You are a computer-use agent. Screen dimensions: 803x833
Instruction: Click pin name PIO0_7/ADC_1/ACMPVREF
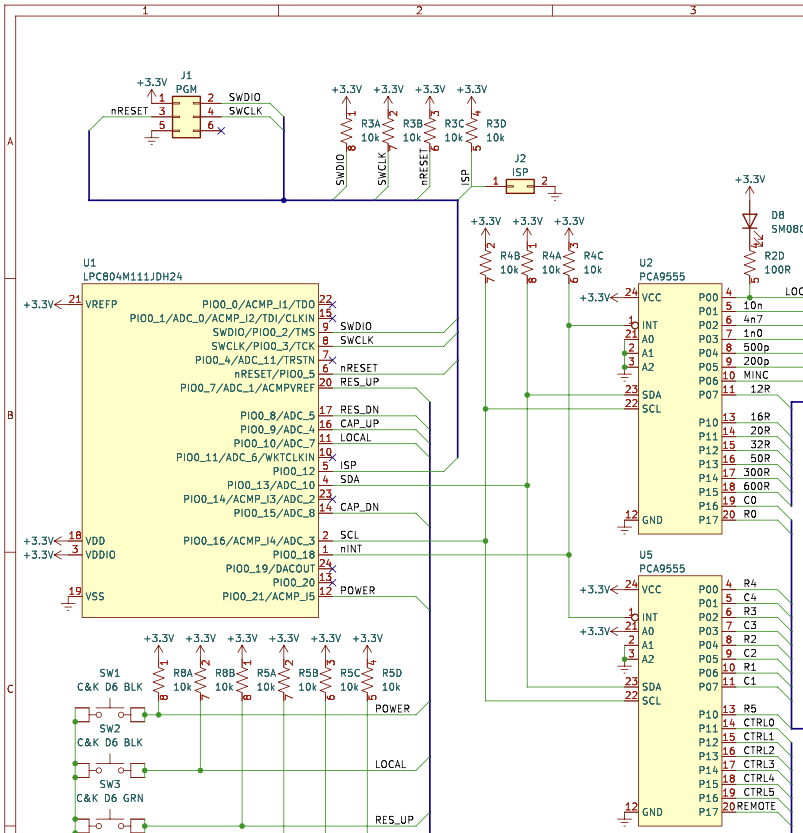tap(247, 388)
